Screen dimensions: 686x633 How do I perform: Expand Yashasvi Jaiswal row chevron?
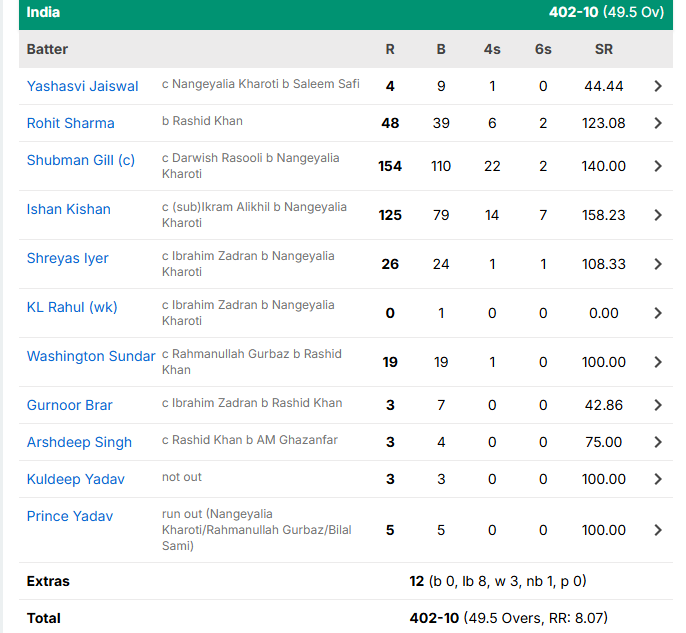658,86
